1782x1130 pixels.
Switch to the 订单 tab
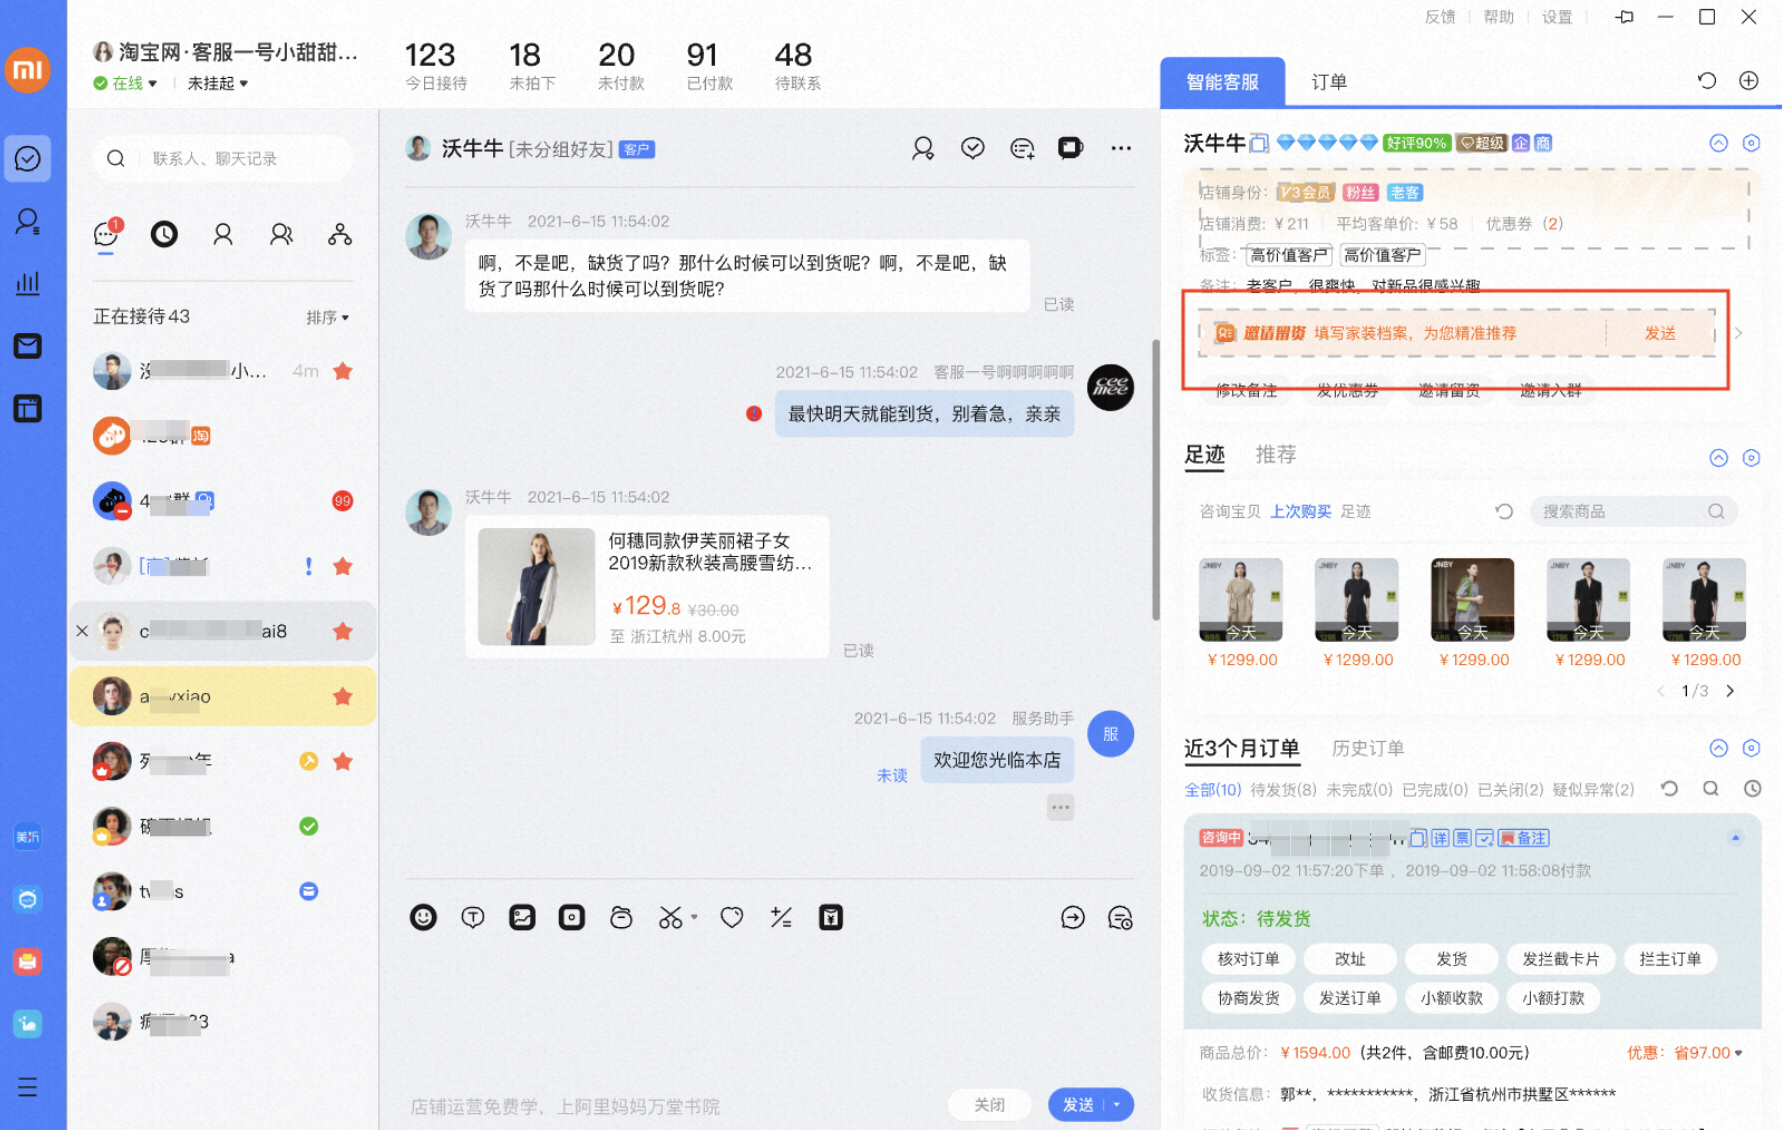pyautogui.click(x=1329, y=82)
